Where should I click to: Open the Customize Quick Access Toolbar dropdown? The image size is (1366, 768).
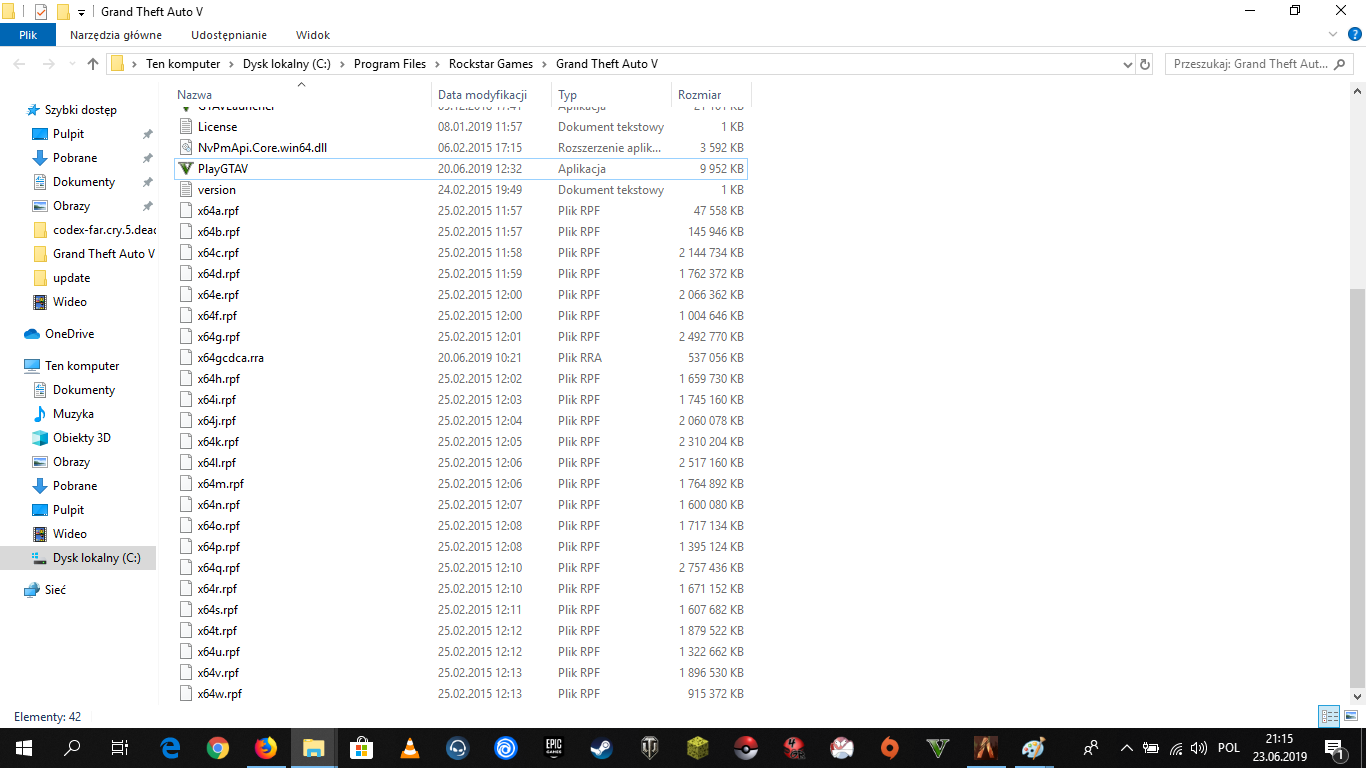pyautogui.click(x=81, y=12)
